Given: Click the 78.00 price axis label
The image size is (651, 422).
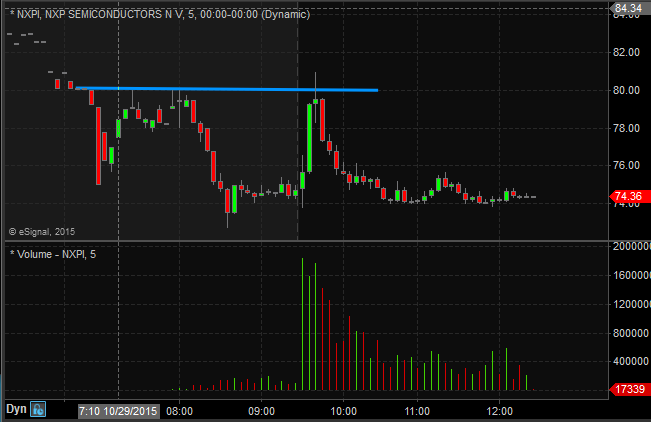Looking at the screenshot, I should pyautogui.click(x=627, y=128).
